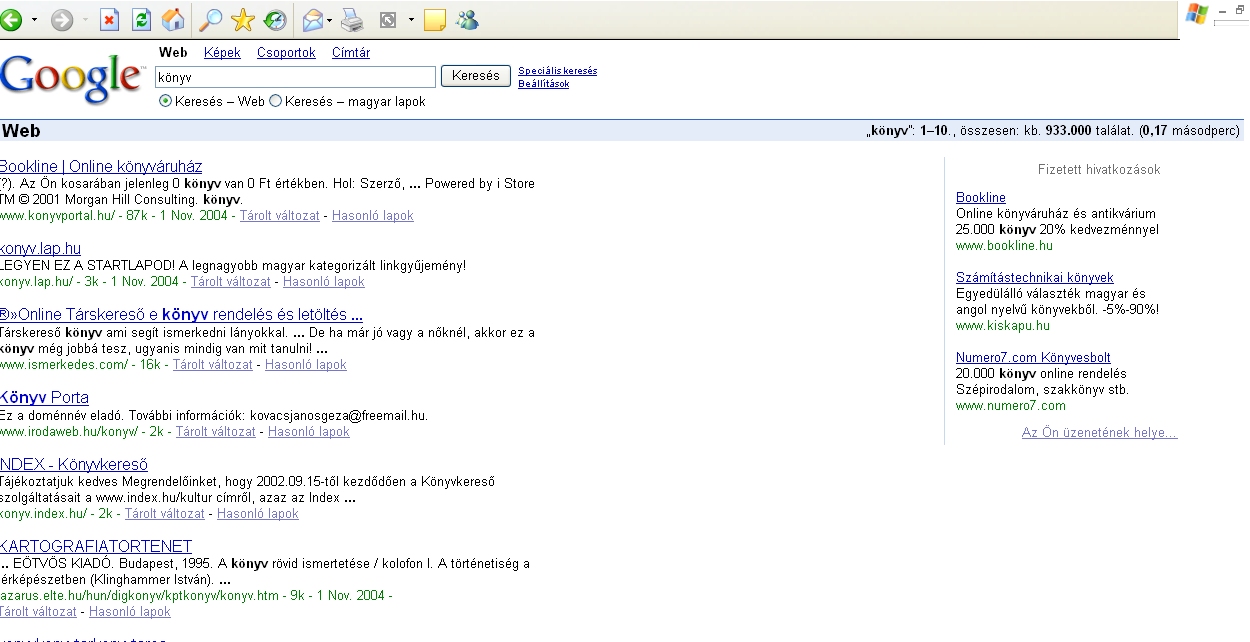Switch to the Képek tab

[x=222, y=53]
